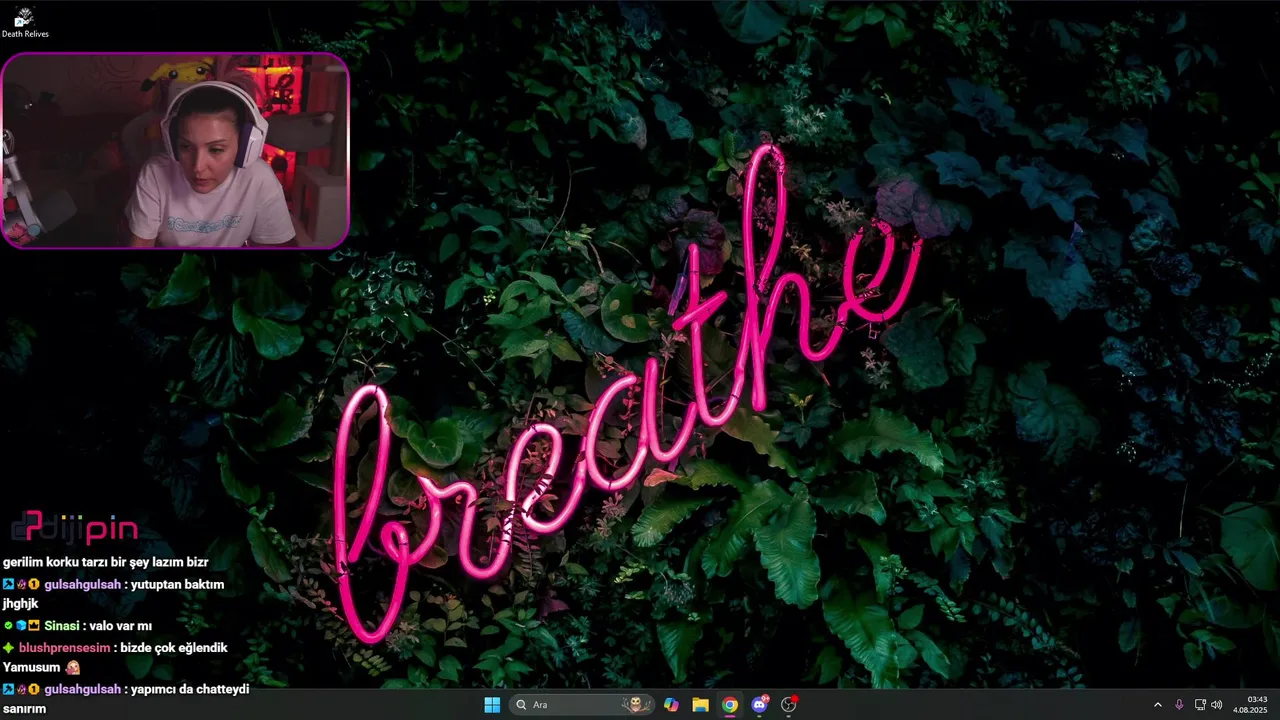Open Discord from the taskbar
This screenshot has width=1280, height=720.
pyautogui.click(x=759, y=705)
